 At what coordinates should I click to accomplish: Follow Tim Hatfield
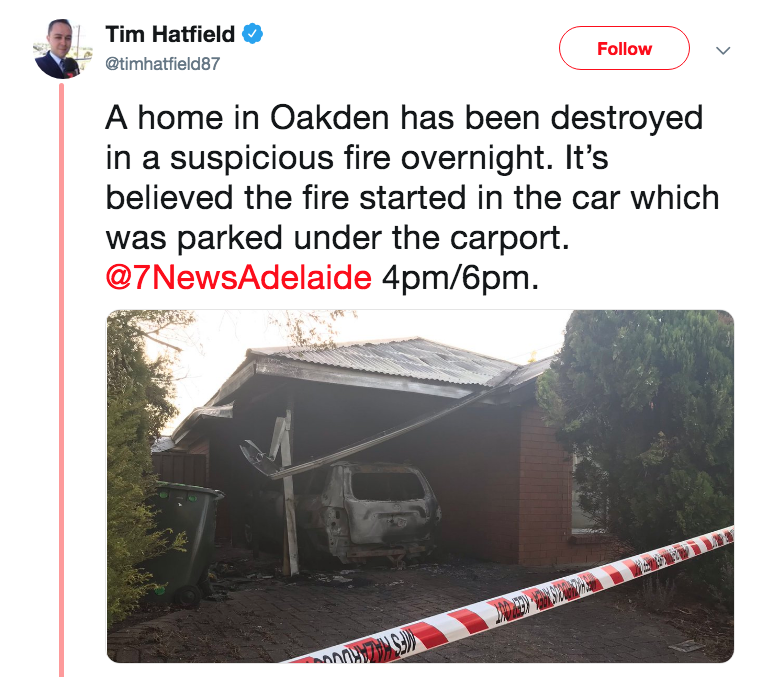pos(624,48)
